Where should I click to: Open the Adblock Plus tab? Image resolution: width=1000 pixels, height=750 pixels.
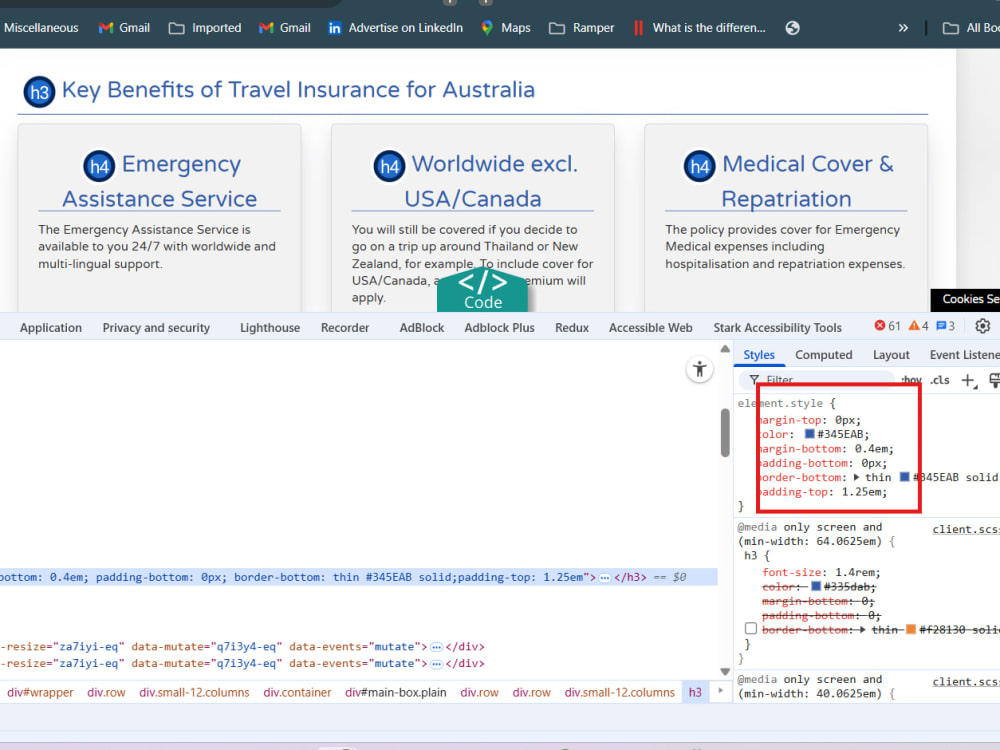pos(499,328)
